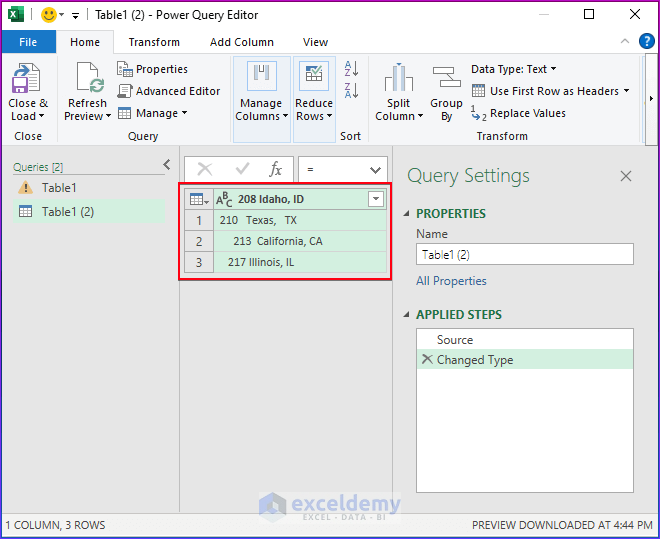
Task: Select the Table1 query with warning
Action: [x=89, y=188]
